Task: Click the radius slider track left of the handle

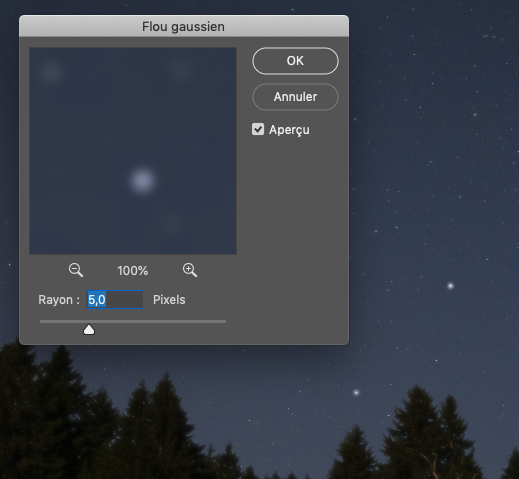Action: (61, 322)
